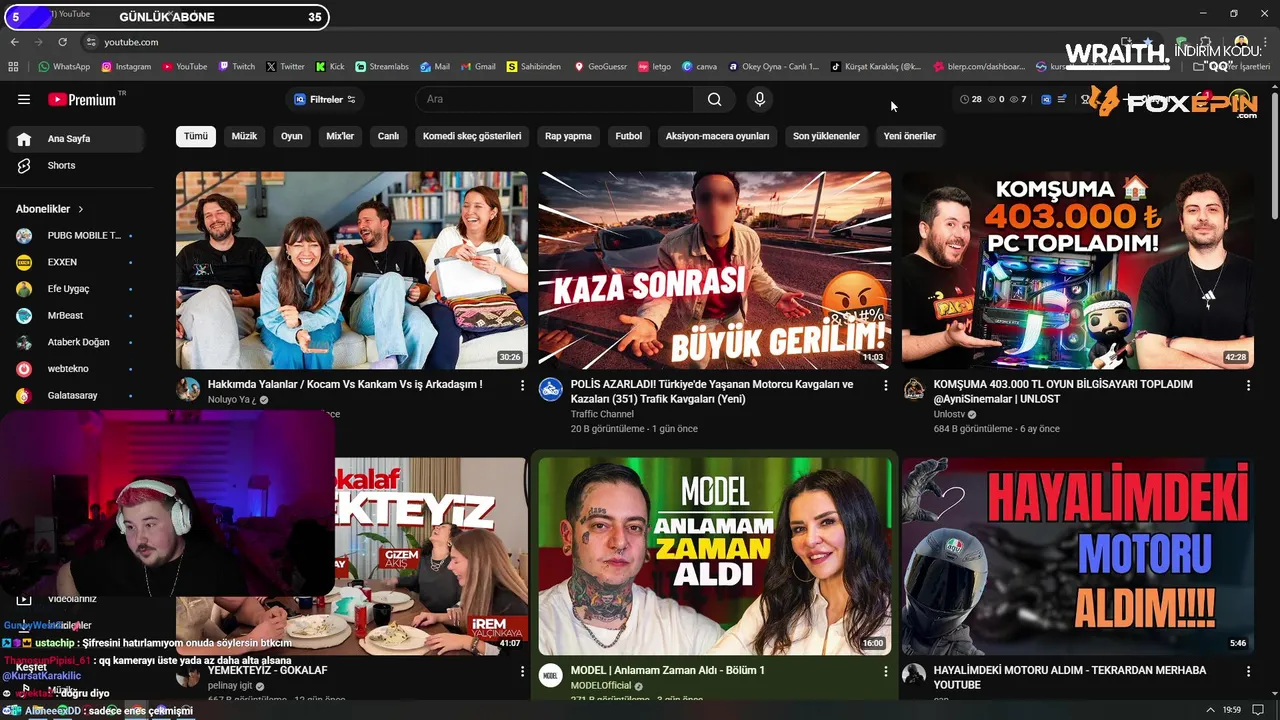Image resolution: width=1280 pixels, height=720 pixels.
Task: Click the MODELOfficial channel avatar
Action: click(551, 675)
